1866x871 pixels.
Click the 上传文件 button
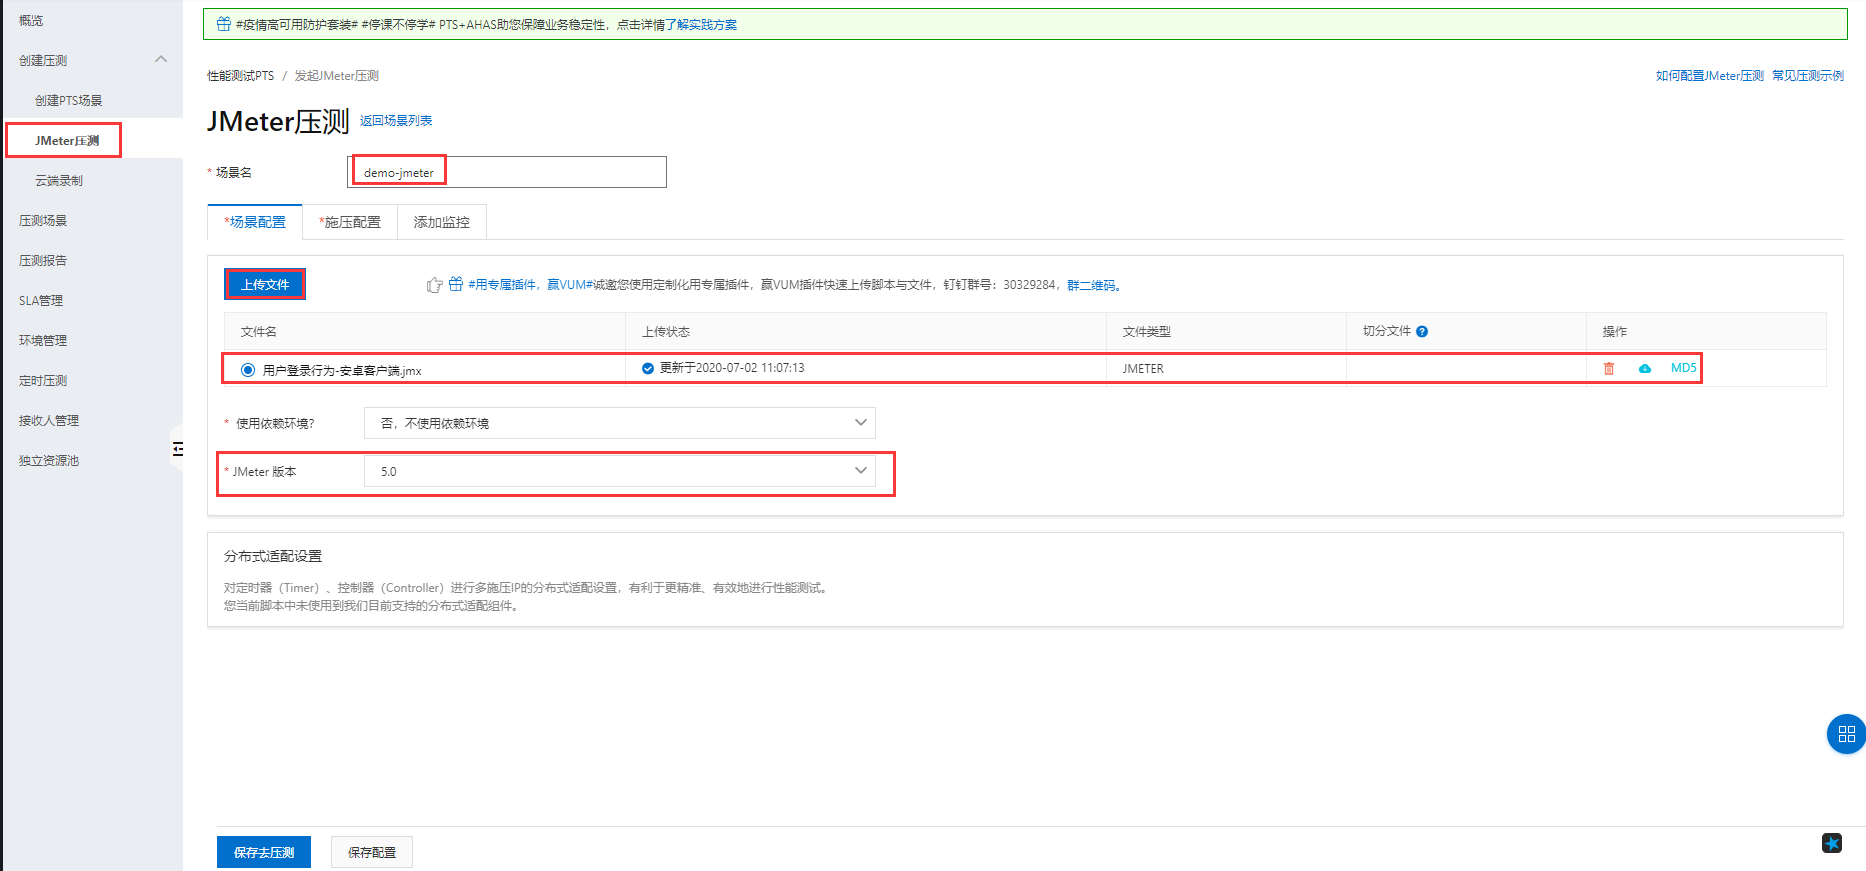tap(265, 285)
